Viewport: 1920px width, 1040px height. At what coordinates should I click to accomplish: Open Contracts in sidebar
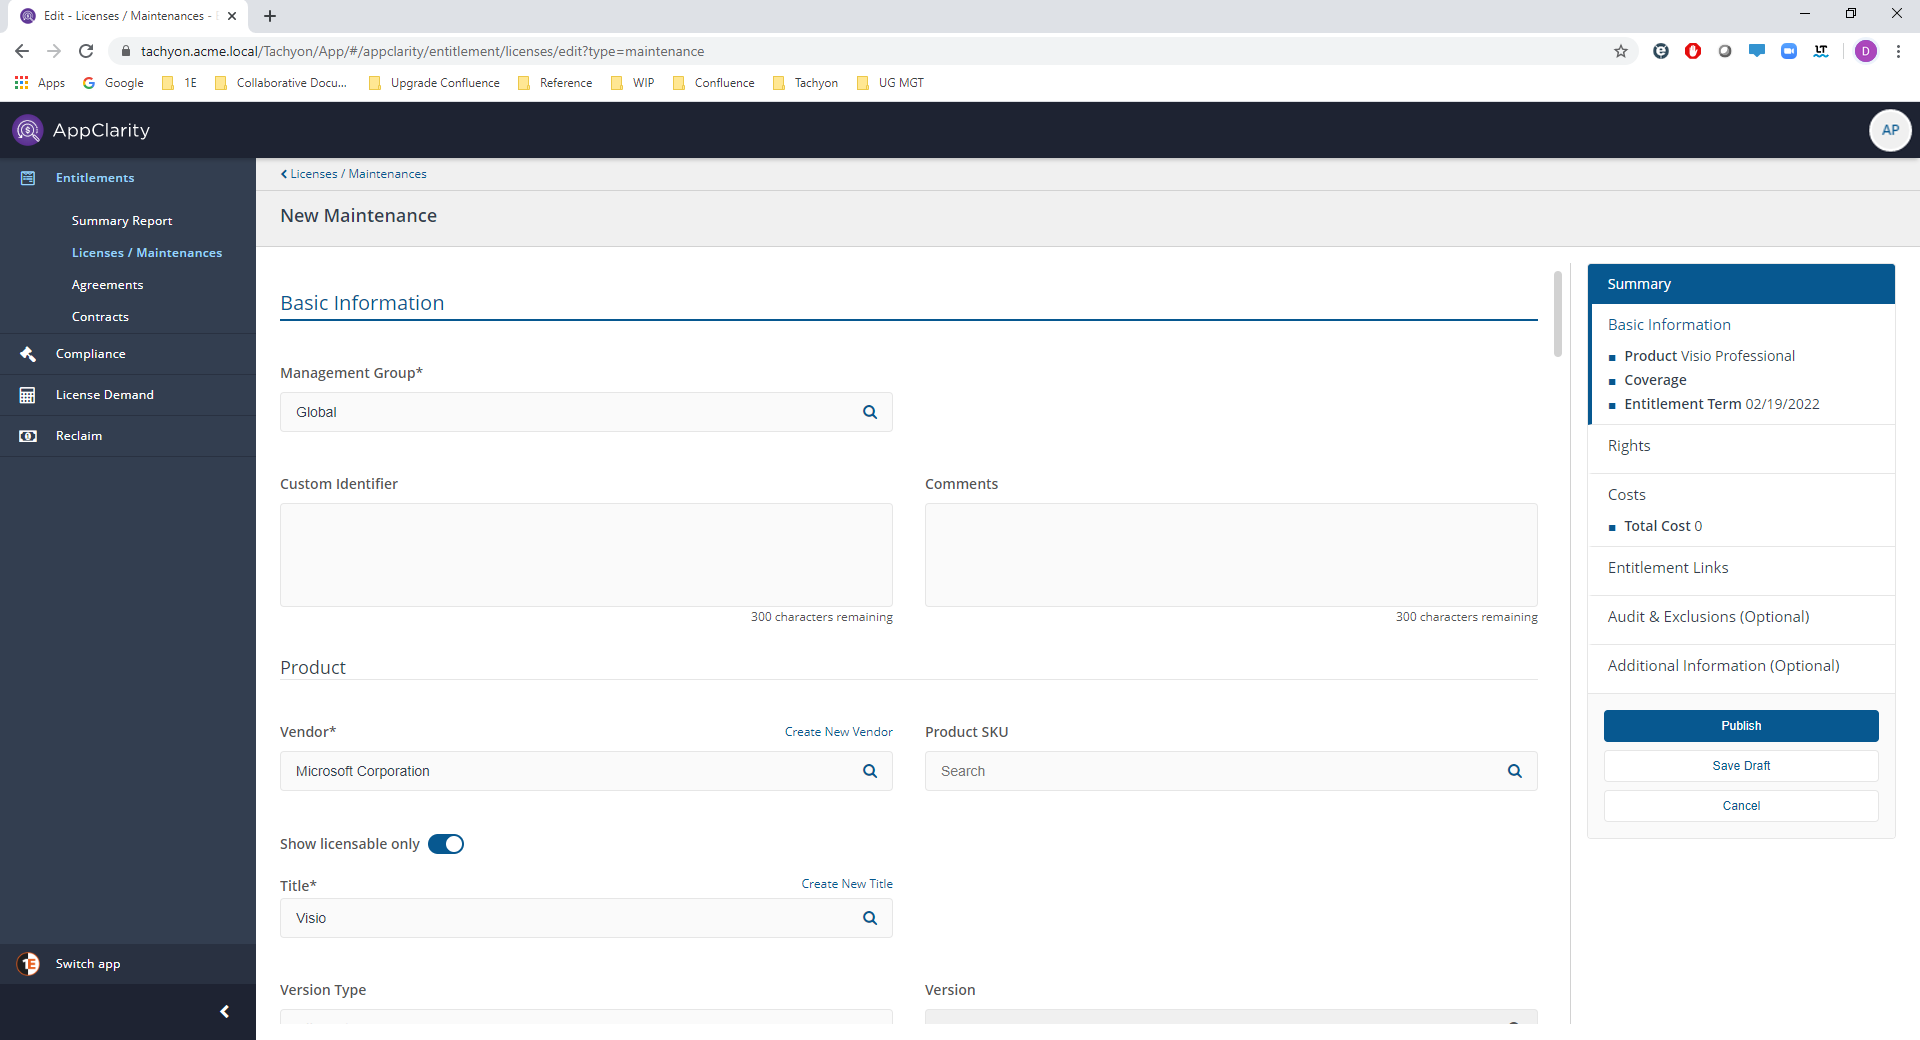click(x=100, y=317)
